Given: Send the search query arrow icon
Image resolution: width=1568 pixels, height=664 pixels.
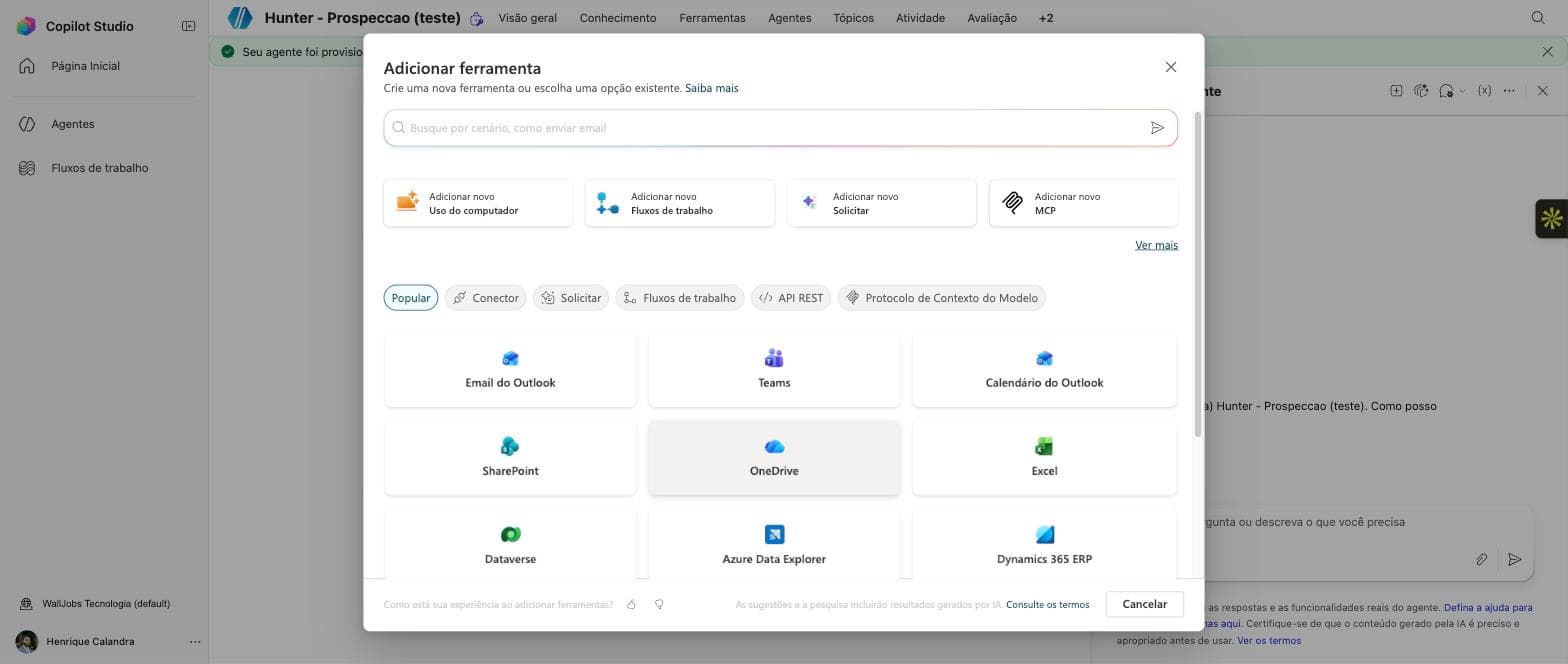Looking at the screenshot, I should (1157, 128).
